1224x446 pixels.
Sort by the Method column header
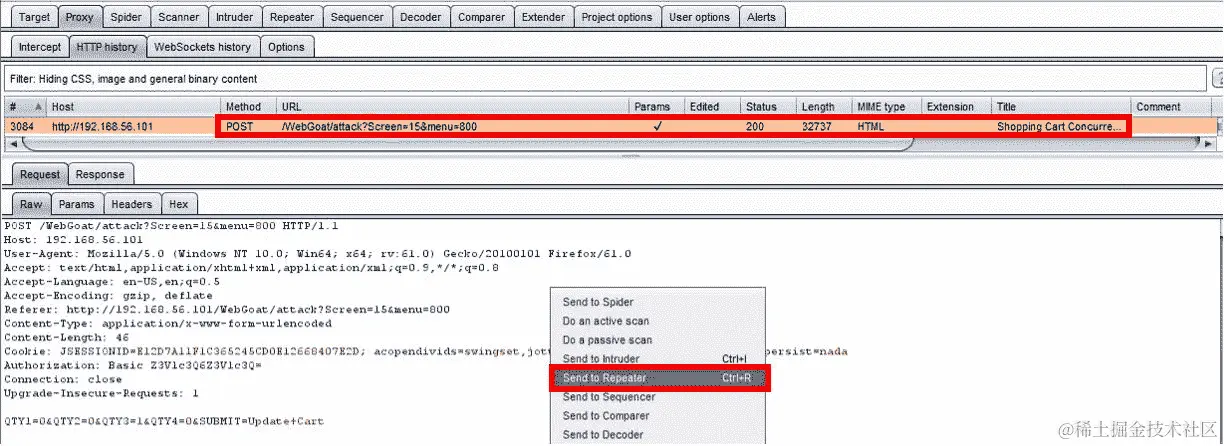click(x=248, y=107)
